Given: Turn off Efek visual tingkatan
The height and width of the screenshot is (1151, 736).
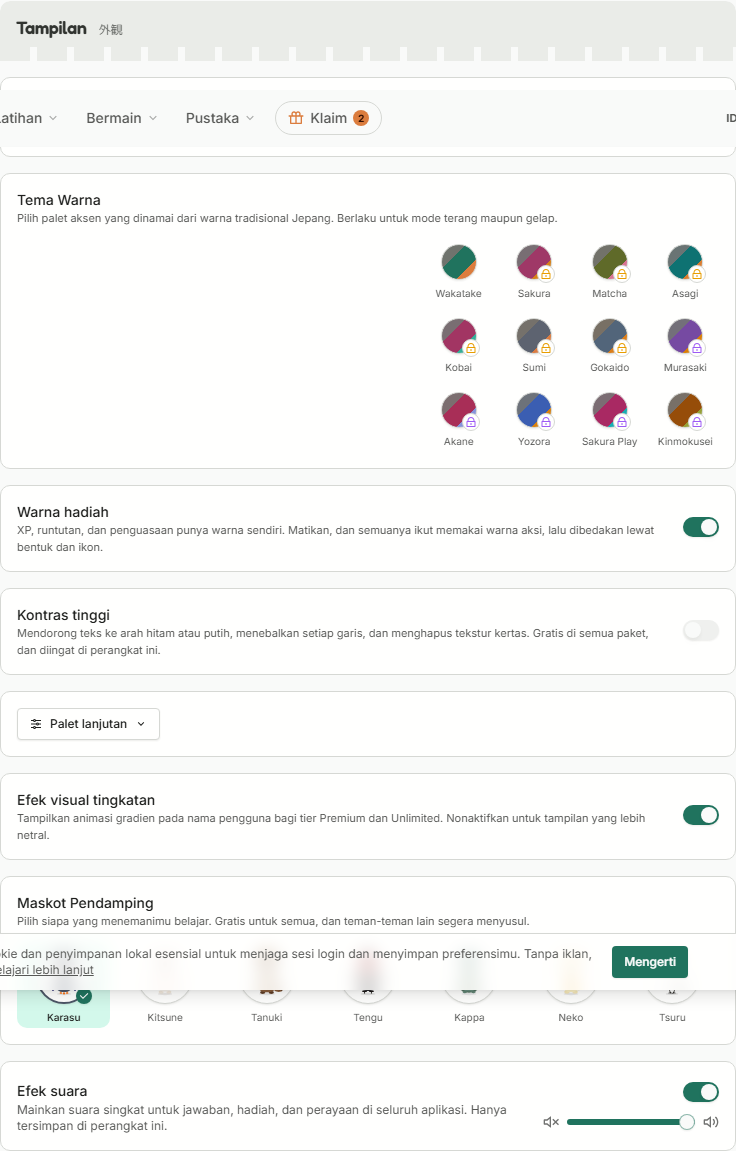Looking at the screenshot, I should [x=701, y=815].
